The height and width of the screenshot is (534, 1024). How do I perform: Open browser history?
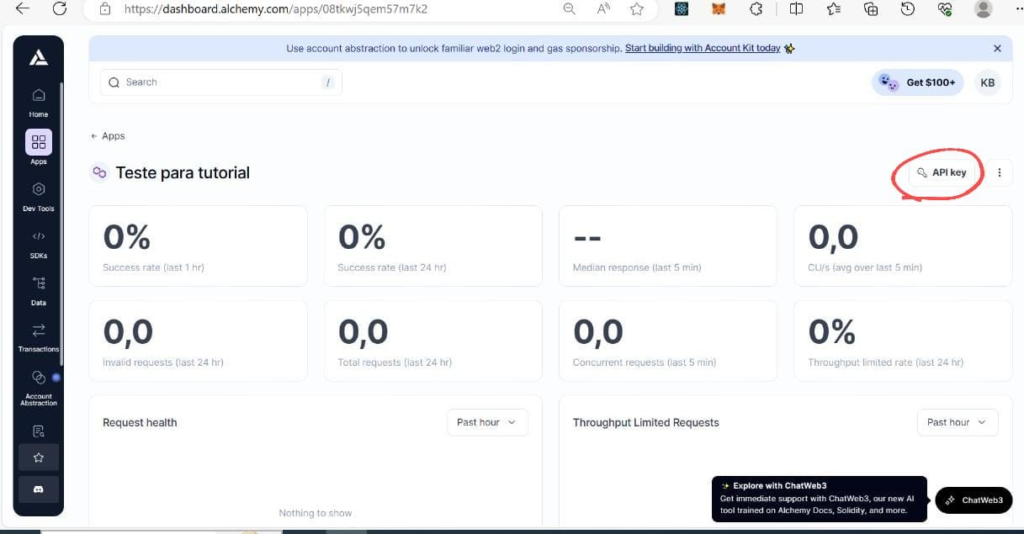click(908, 8)
